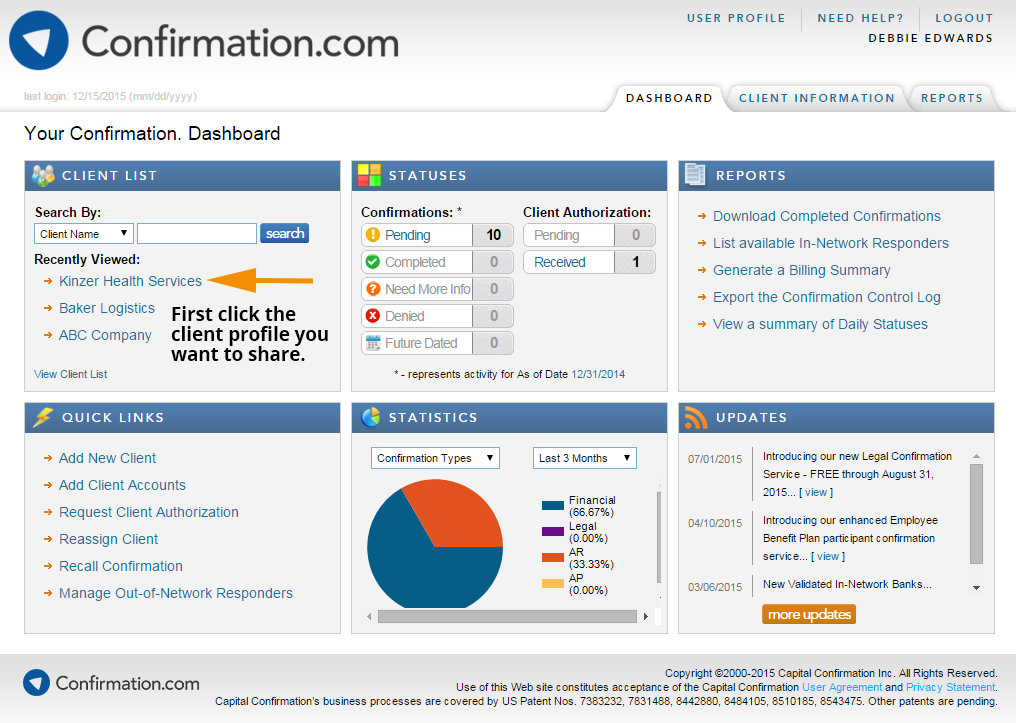Click the Future Dated calendar icon

click(372, 342)
